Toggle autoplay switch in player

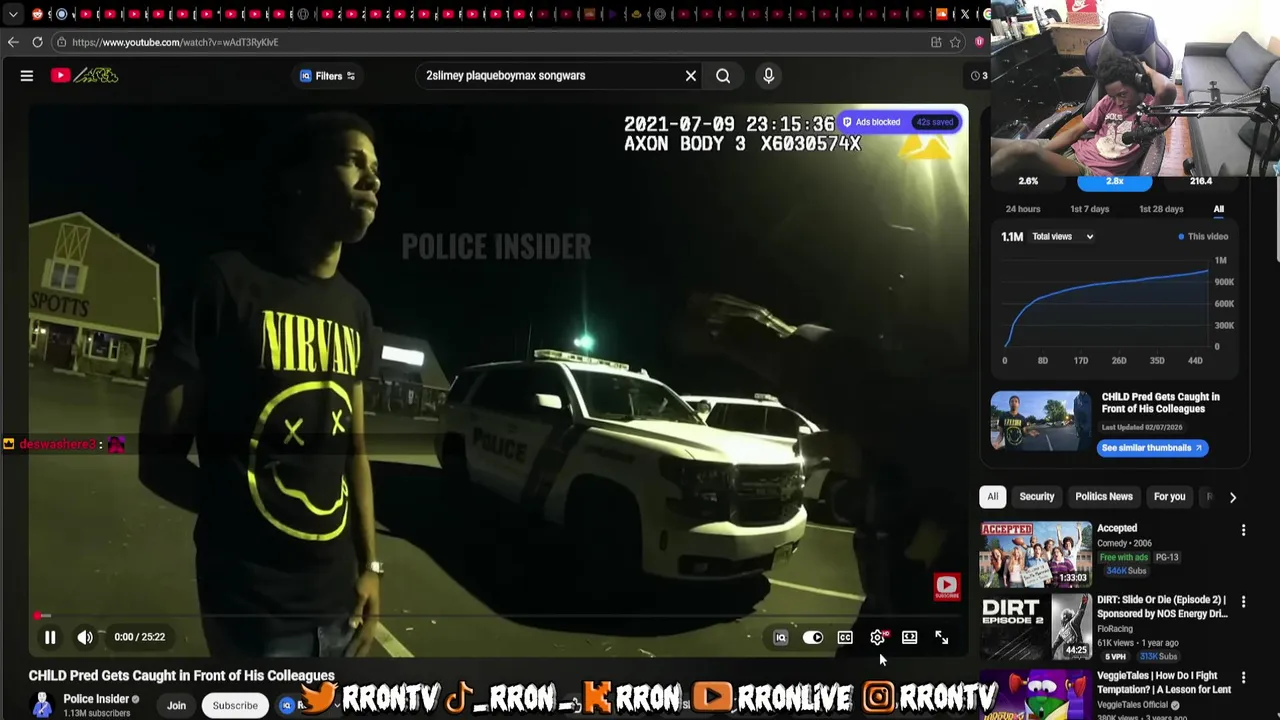[x=813, y=638]
